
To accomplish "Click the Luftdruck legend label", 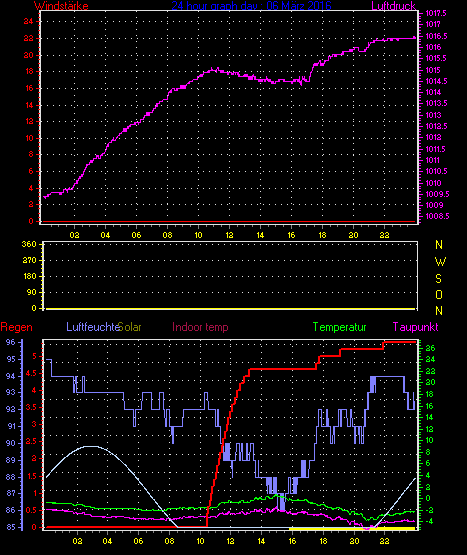I will 393,6.
